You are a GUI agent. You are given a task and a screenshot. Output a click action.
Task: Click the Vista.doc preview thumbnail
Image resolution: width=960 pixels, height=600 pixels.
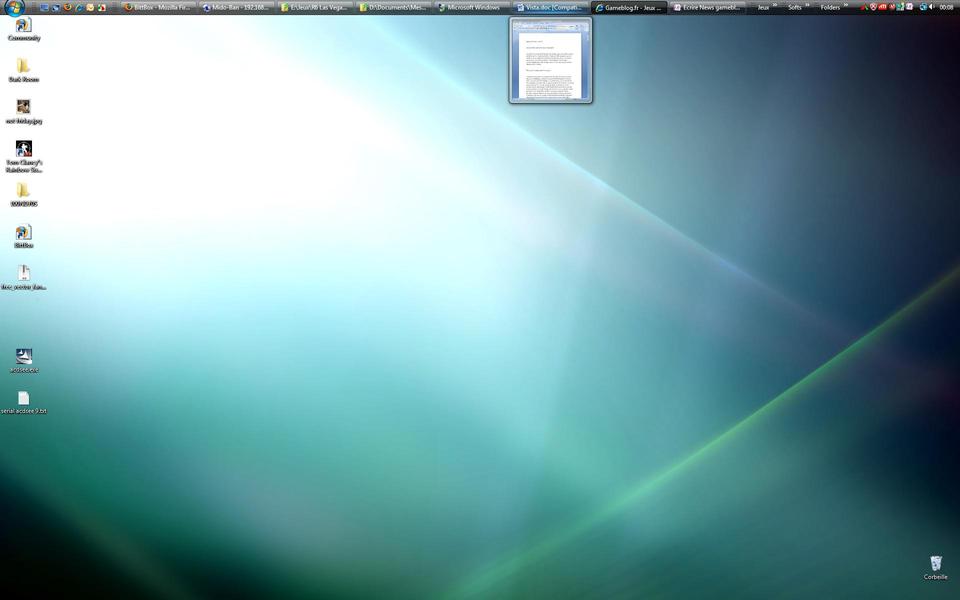550,60
